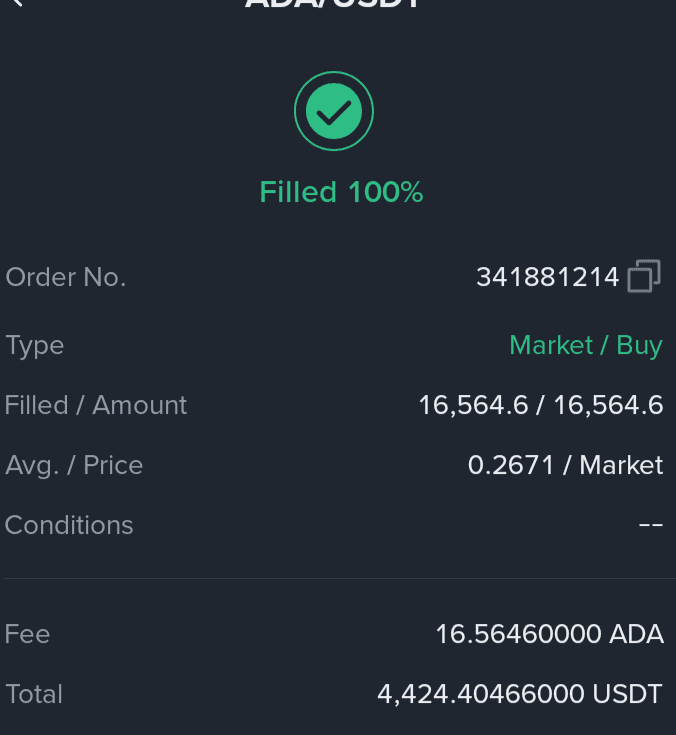676x735 pixels.
Task: Select the filled amount 16,564.6 / 16,564.6
Action: pos(541,405)
